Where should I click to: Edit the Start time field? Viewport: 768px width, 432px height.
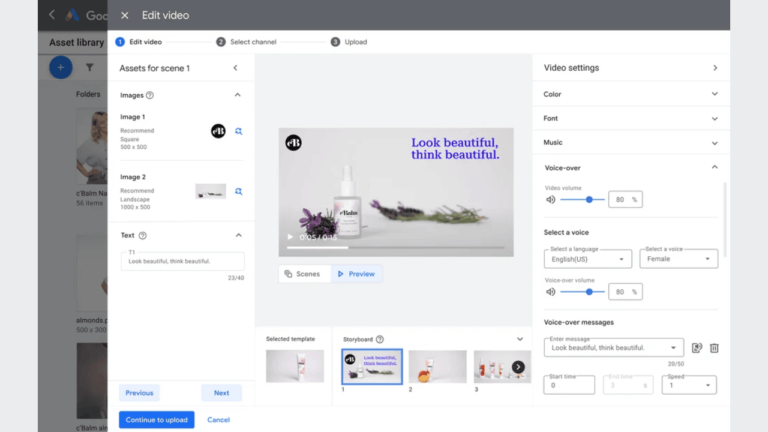click(569, 385)
